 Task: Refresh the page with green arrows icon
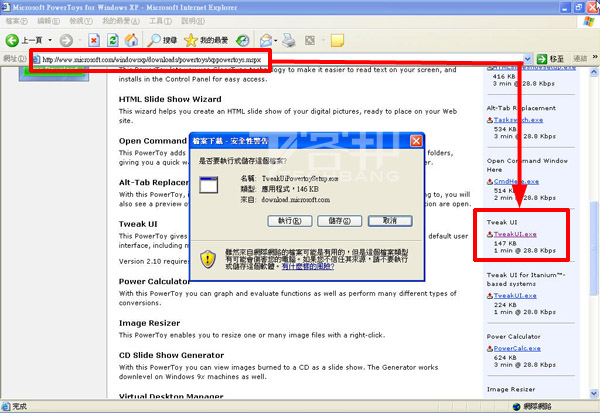click(x=112, y=40)
